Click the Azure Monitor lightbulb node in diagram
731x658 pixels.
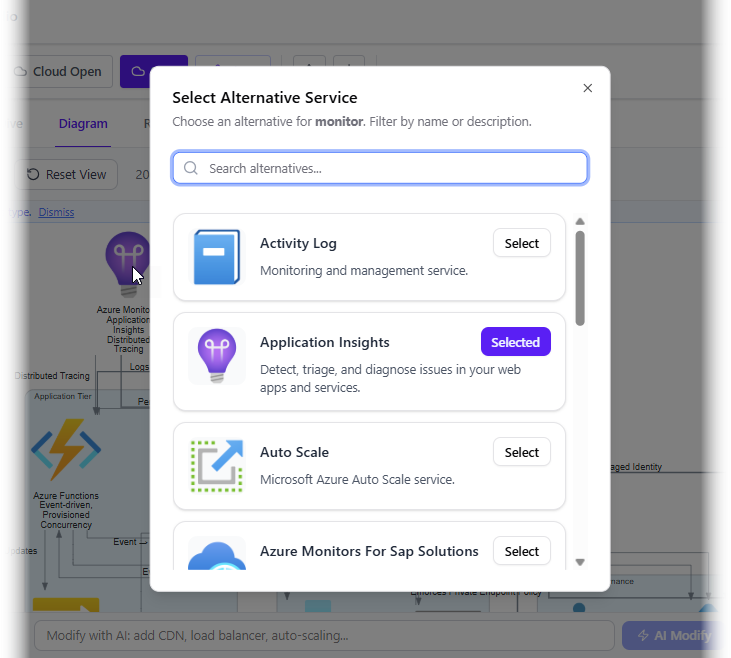click(126, 262)
